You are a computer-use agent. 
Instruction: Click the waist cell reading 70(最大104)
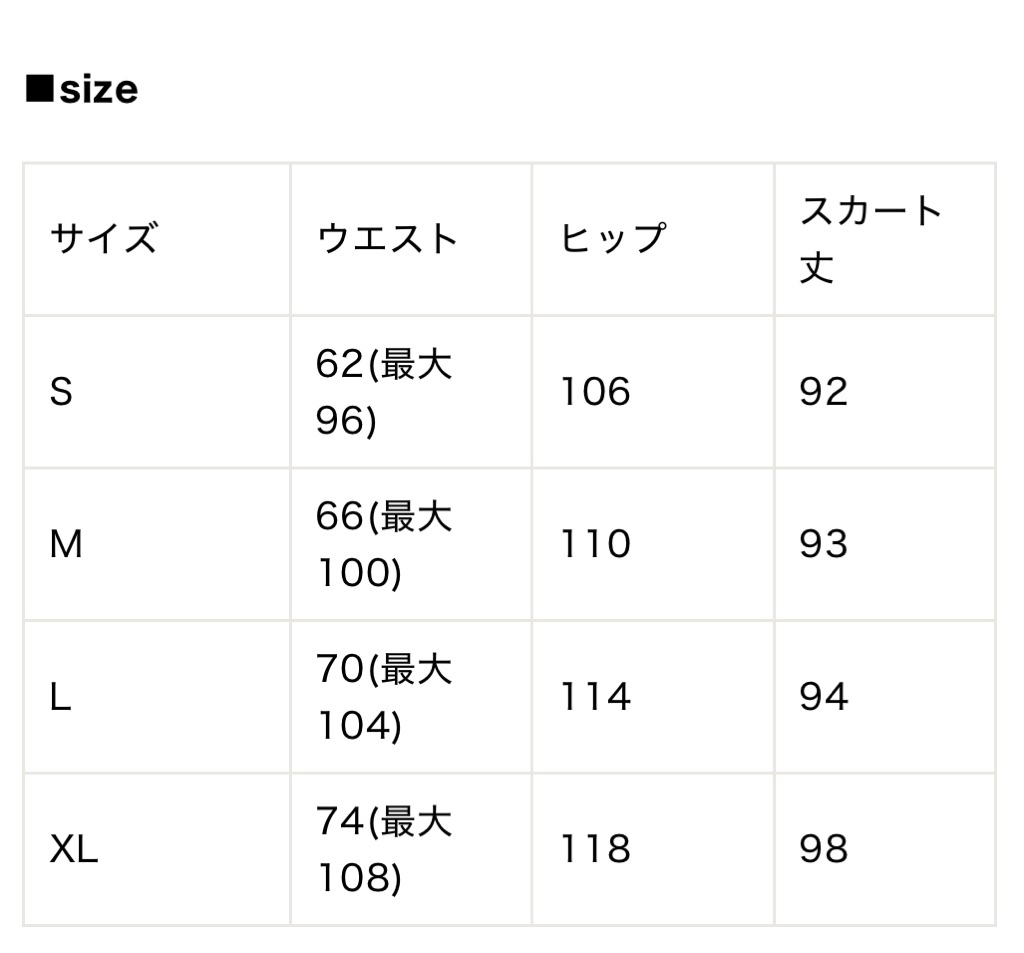(385, 697)
